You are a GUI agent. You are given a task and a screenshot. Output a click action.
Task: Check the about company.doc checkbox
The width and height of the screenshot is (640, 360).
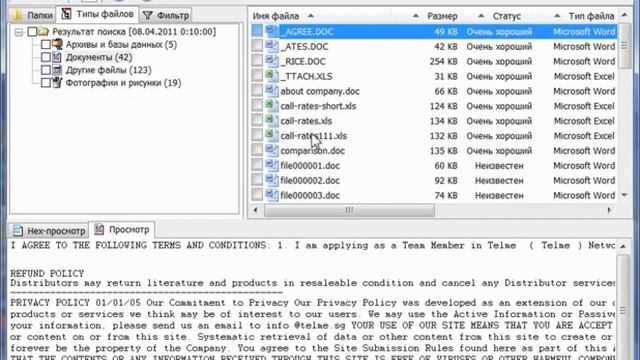click(257, 91)
